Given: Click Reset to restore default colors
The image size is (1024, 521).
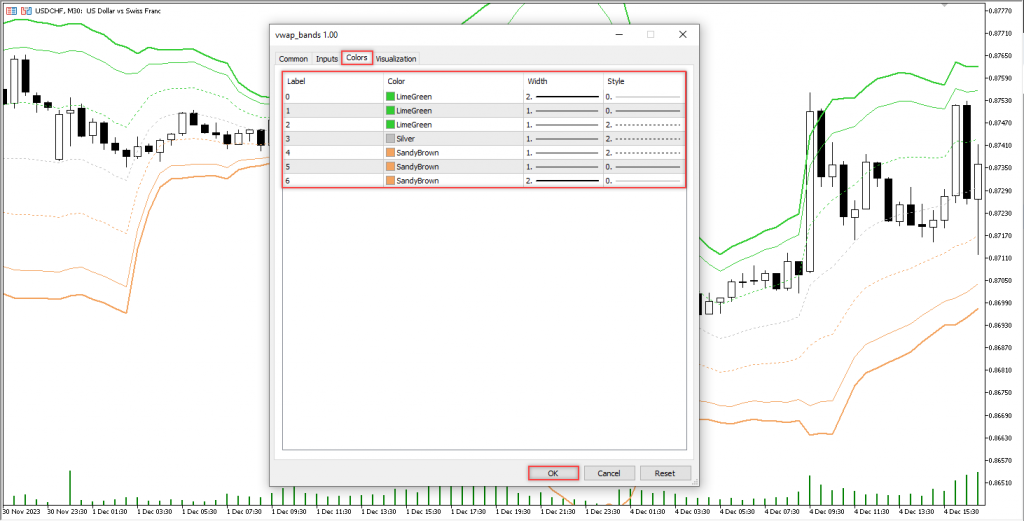Looking at the screenshot, I should [x=665, y=473].
